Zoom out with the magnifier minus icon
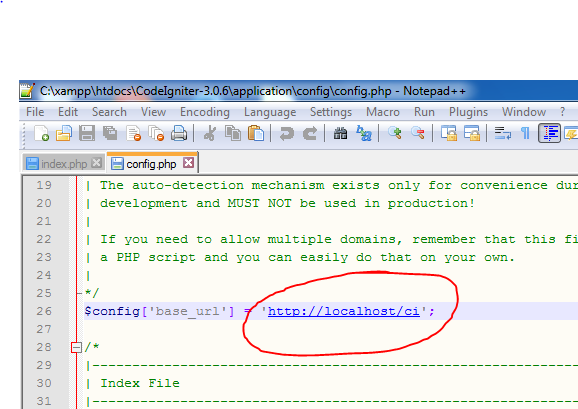The height and width of the screenshot is (409, 578). tap(418, 133)
